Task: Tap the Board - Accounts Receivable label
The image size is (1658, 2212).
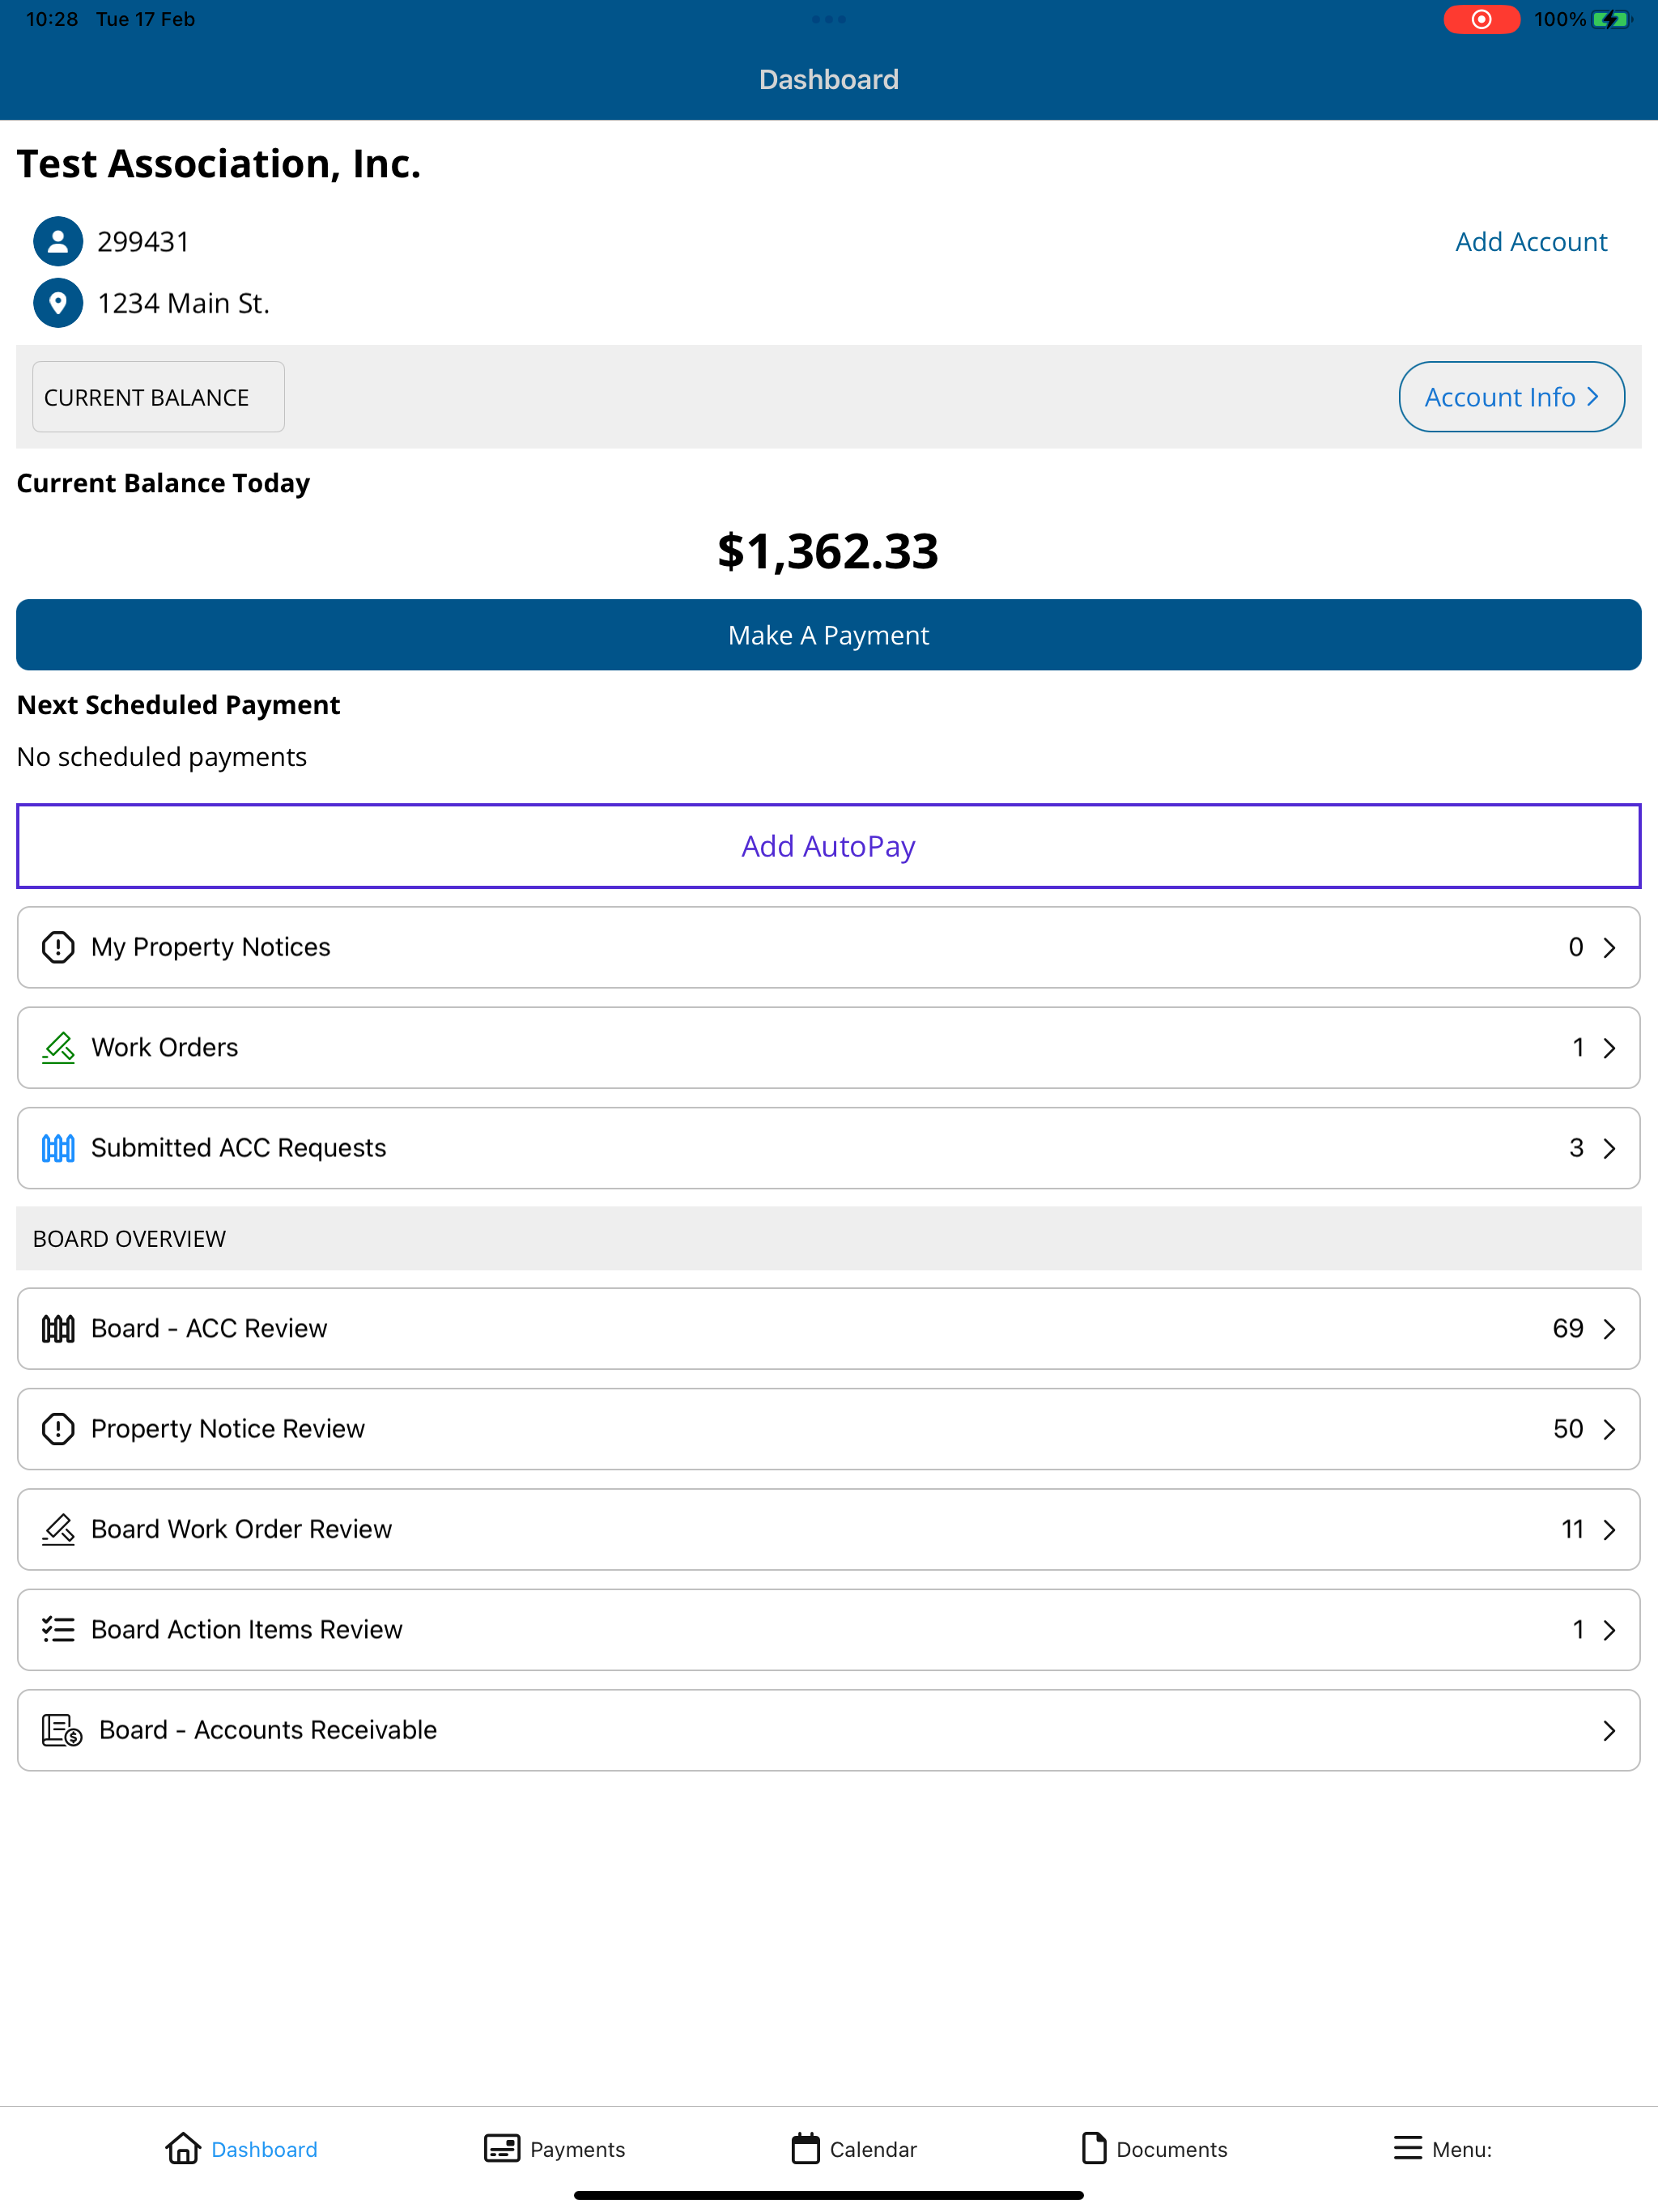Action: click(x=268, y=1730)
